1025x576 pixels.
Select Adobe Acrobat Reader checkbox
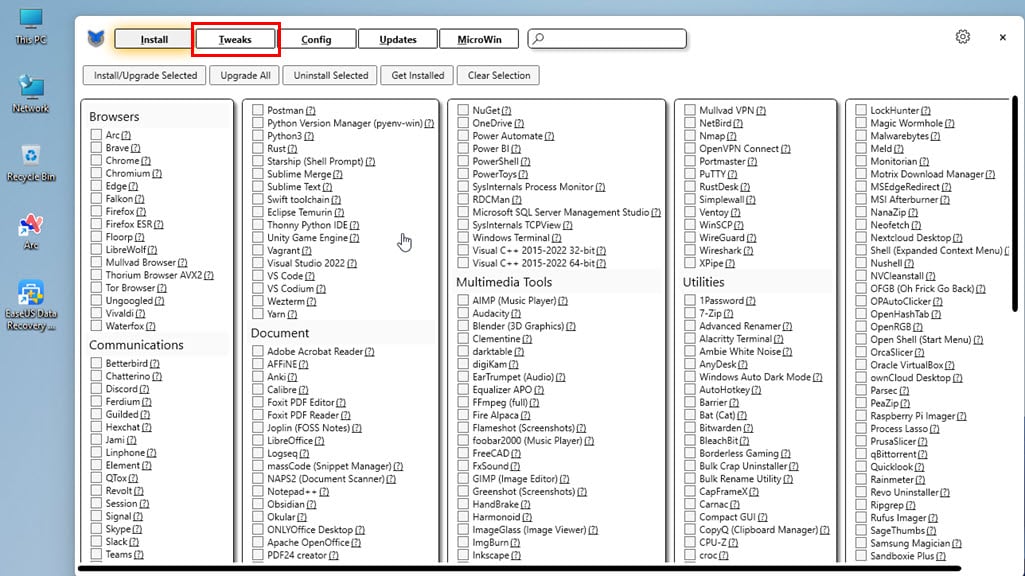click(x=258, y=351)
